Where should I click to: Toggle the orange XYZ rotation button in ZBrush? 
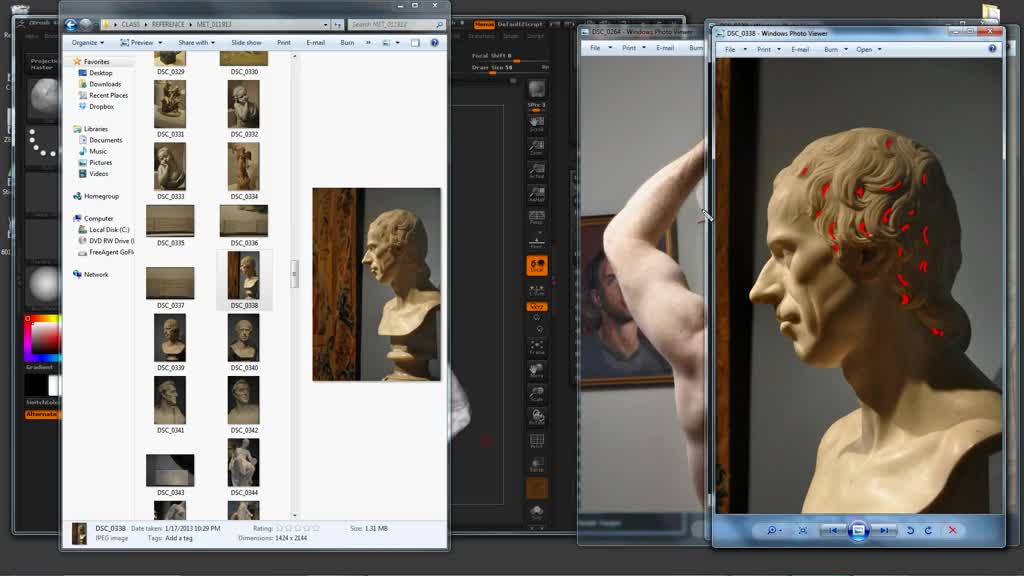pyautogui.click(x=537, y=306)
